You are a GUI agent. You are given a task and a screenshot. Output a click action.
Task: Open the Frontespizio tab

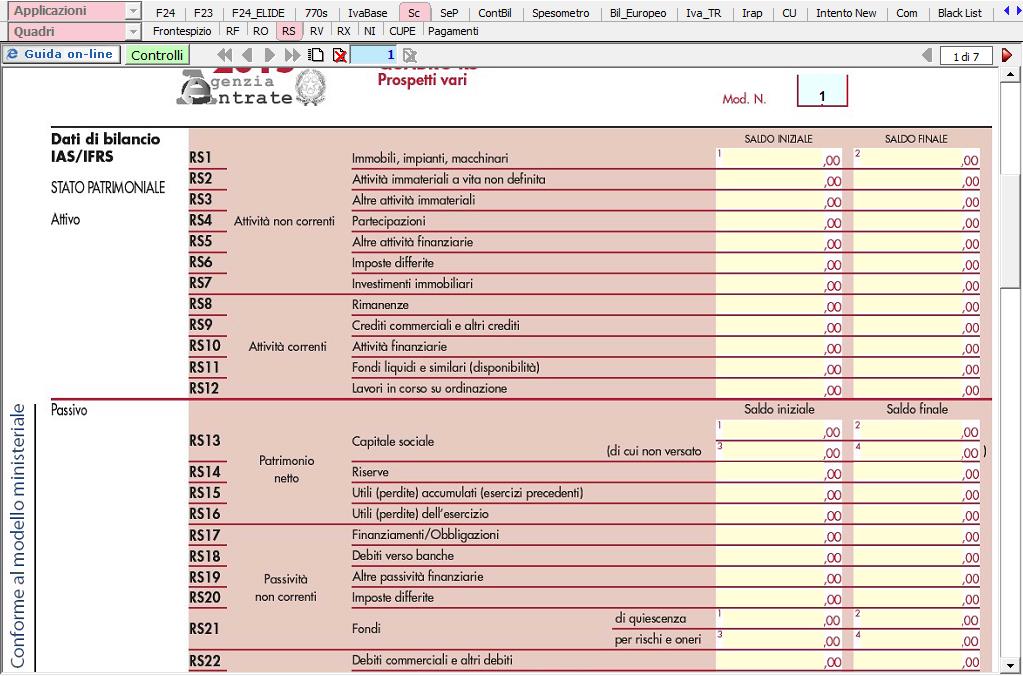[182, 31]
